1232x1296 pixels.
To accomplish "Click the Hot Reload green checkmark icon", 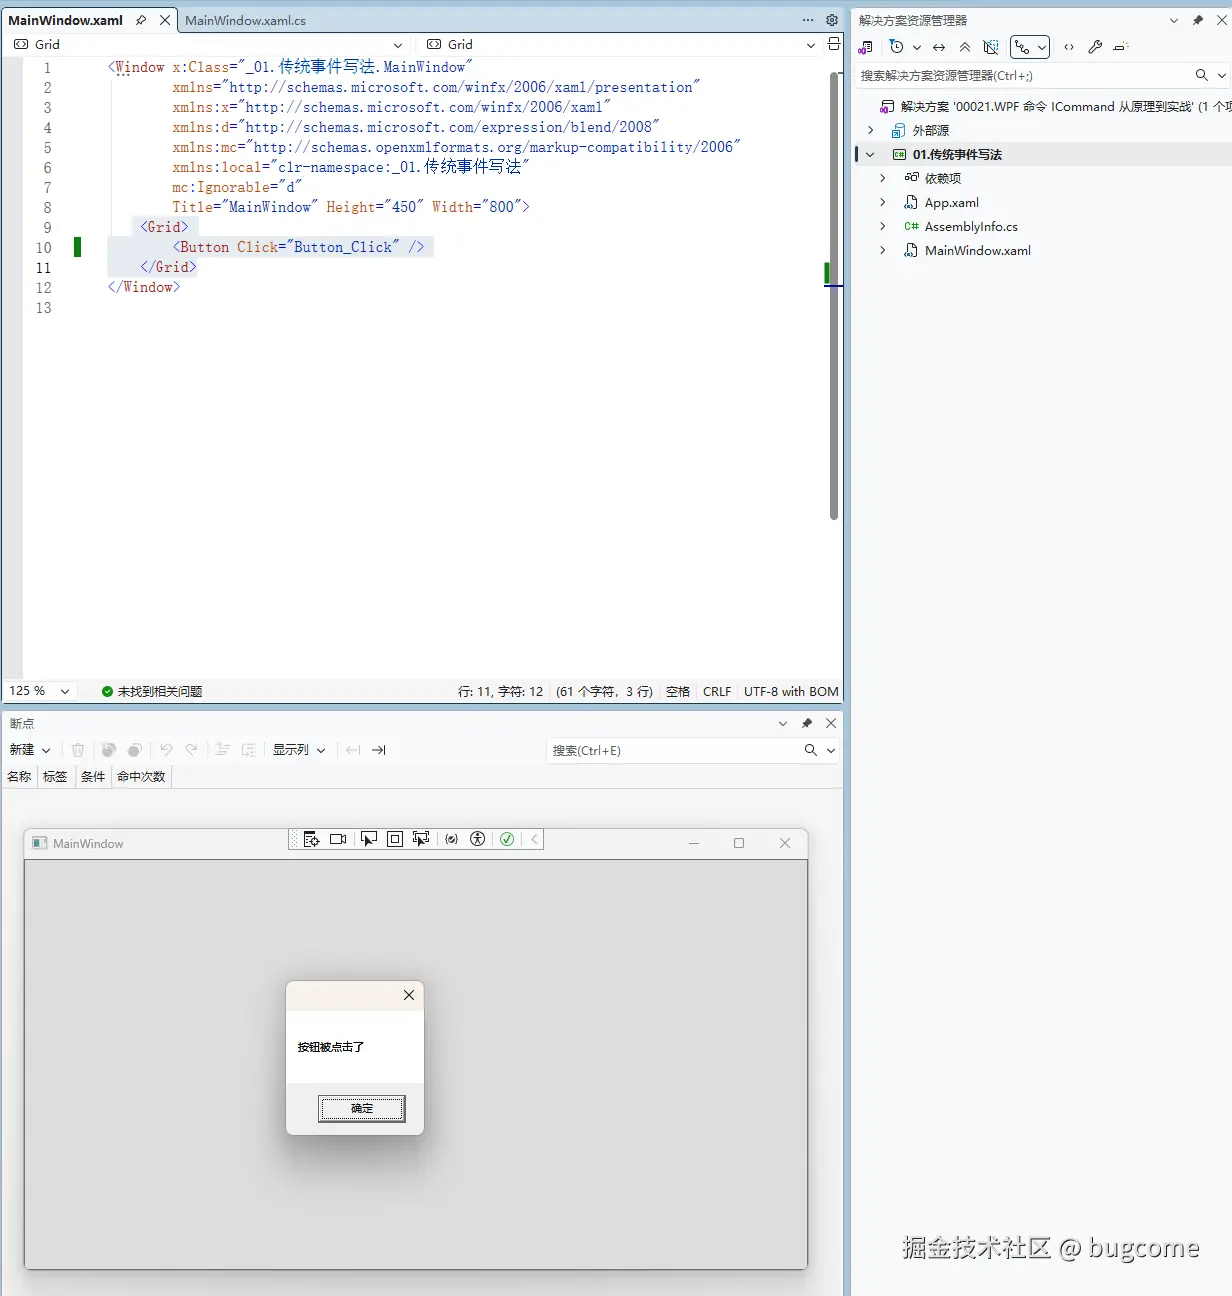I will pyautogui.click(x=507, y=839).
